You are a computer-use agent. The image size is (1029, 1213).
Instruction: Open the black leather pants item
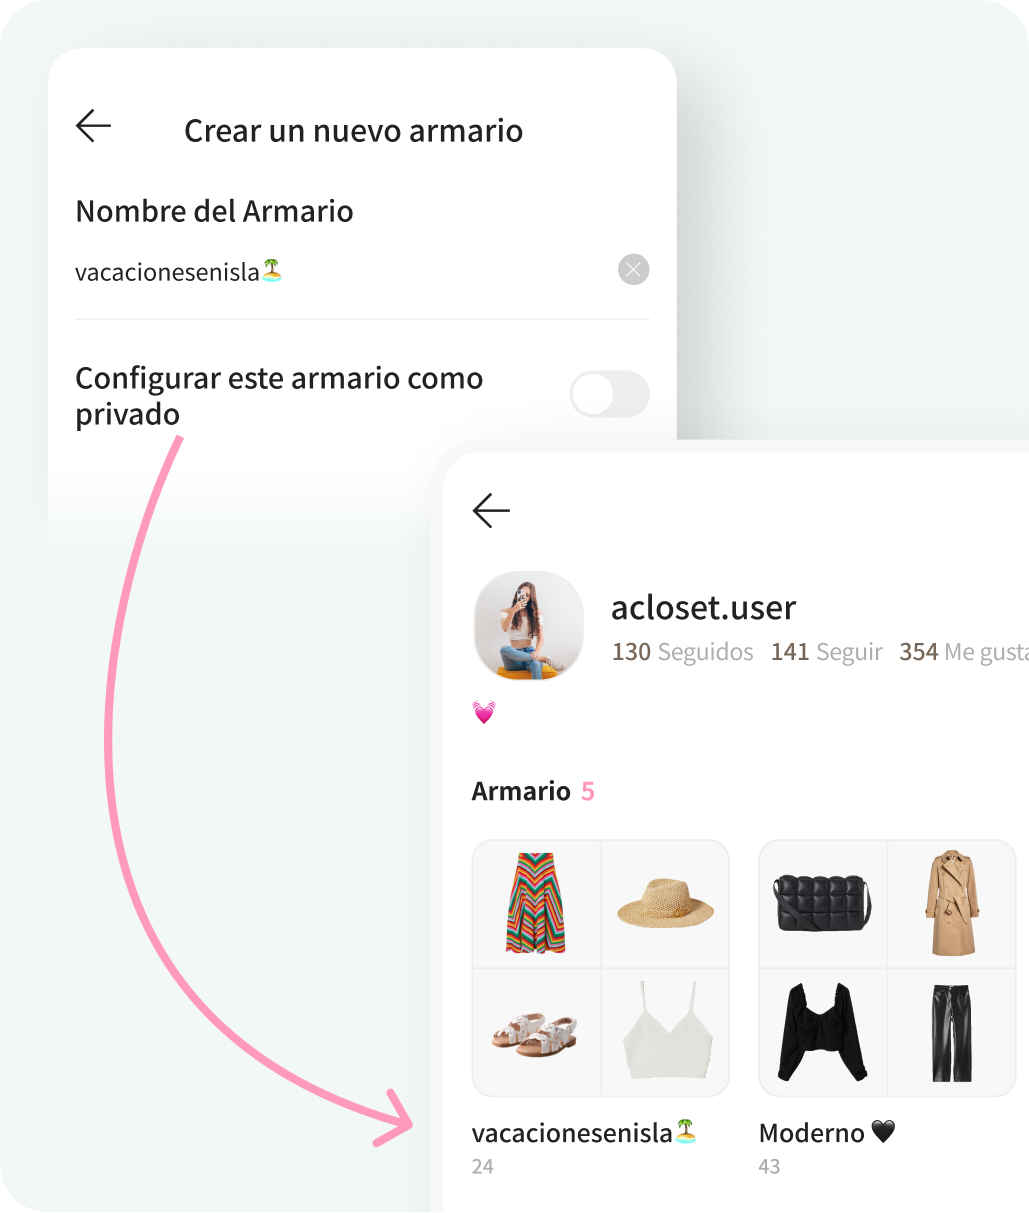(x=952, y=1033)
